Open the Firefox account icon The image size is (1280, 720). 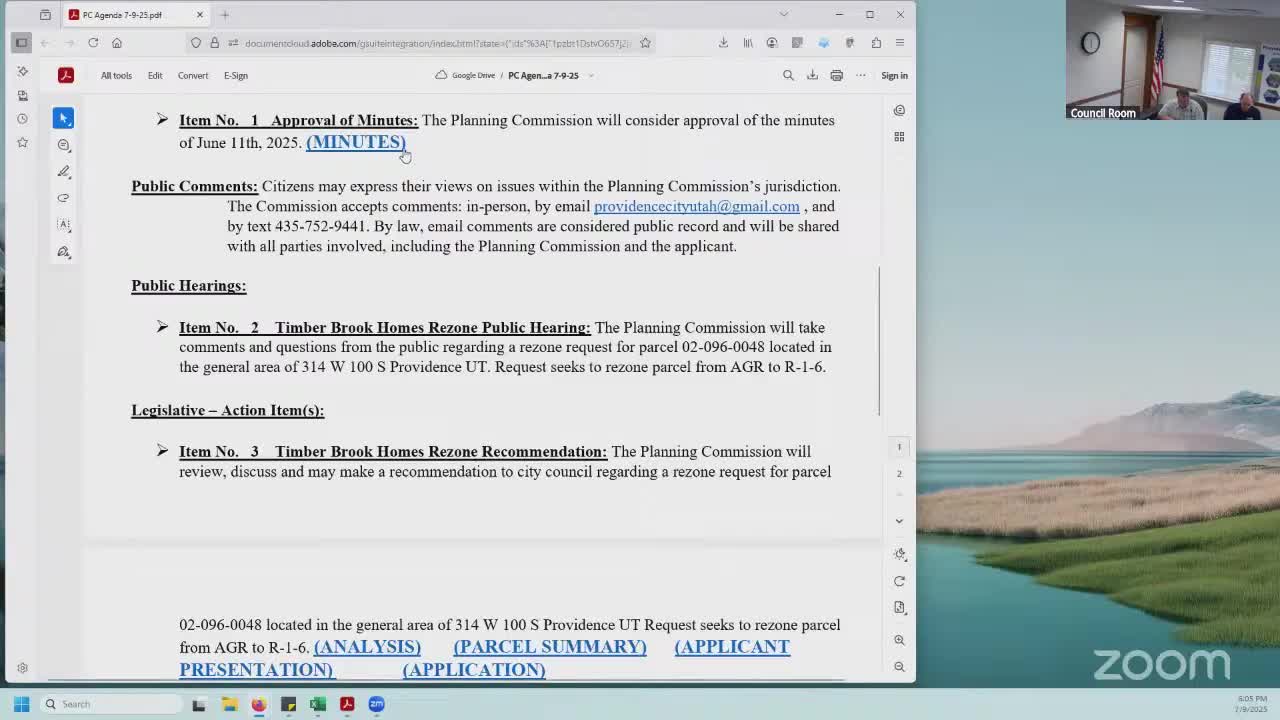(772, 43)
